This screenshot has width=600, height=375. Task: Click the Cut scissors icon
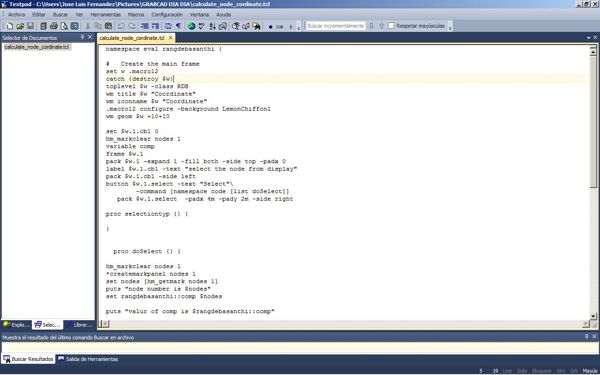(x=88, y=26)
